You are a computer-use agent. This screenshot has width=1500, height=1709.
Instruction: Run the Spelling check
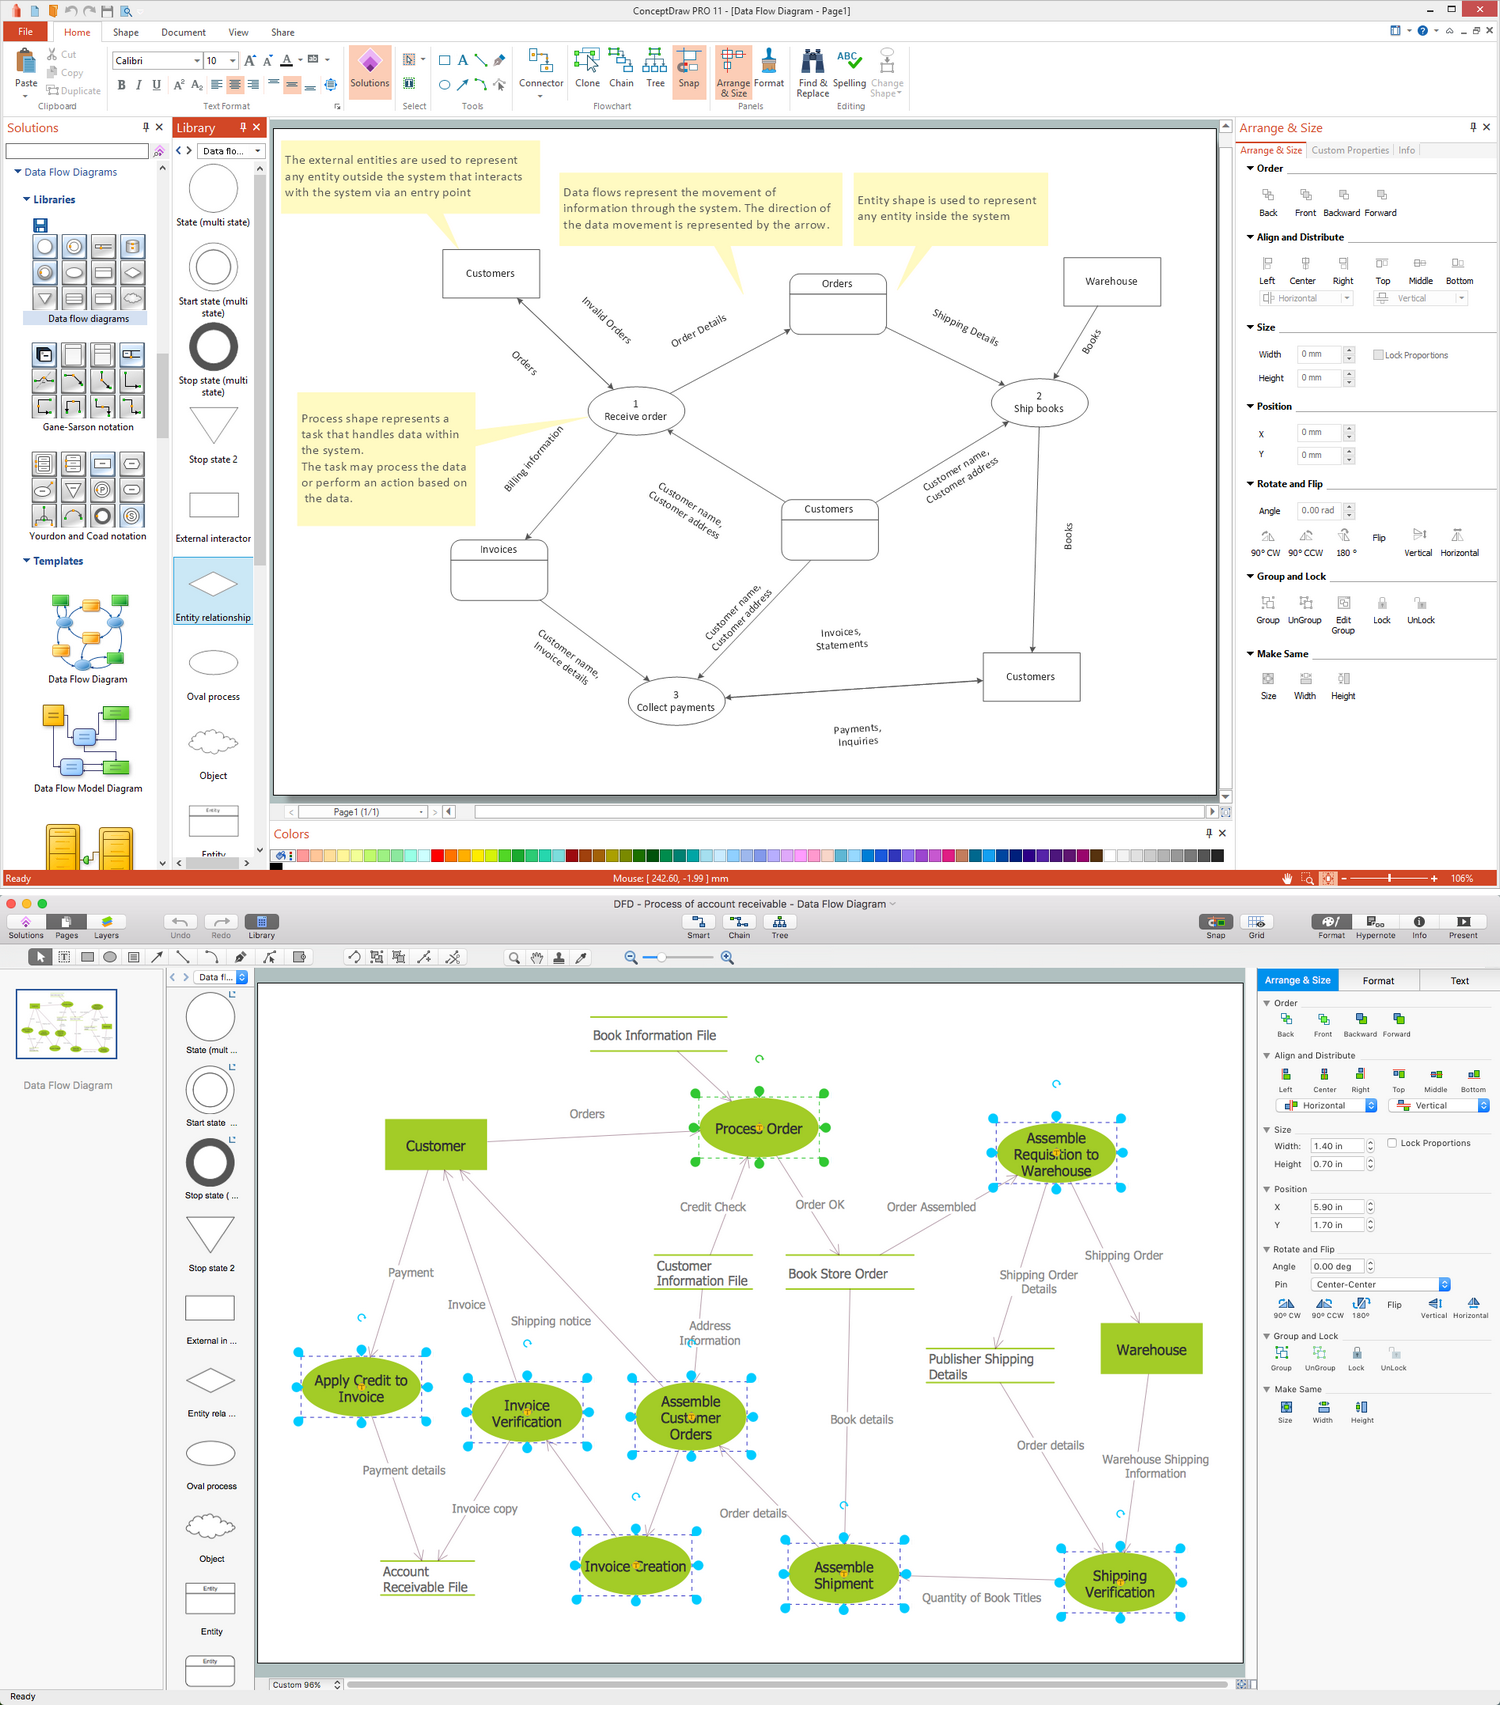coord(849,69)
